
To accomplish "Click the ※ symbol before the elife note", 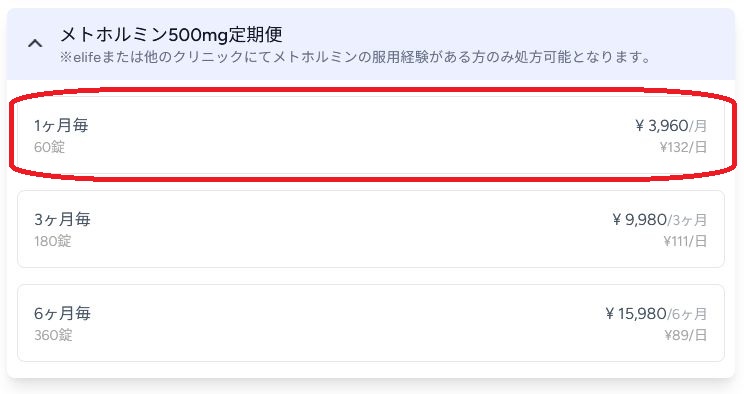I will click(66, 58).
